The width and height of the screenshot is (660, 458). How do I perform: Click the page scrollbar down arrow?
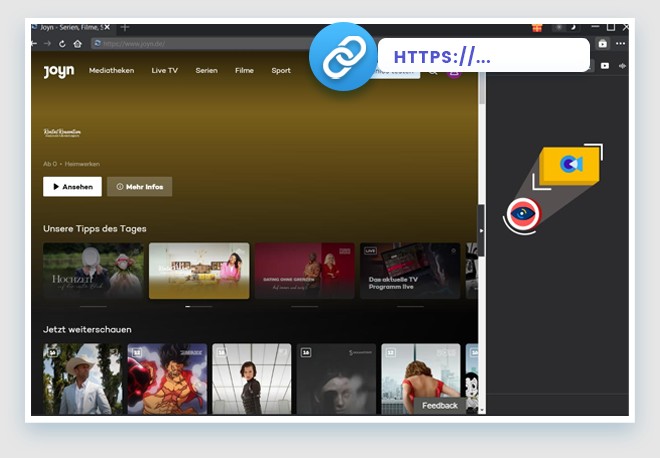(x=482, y=410)
